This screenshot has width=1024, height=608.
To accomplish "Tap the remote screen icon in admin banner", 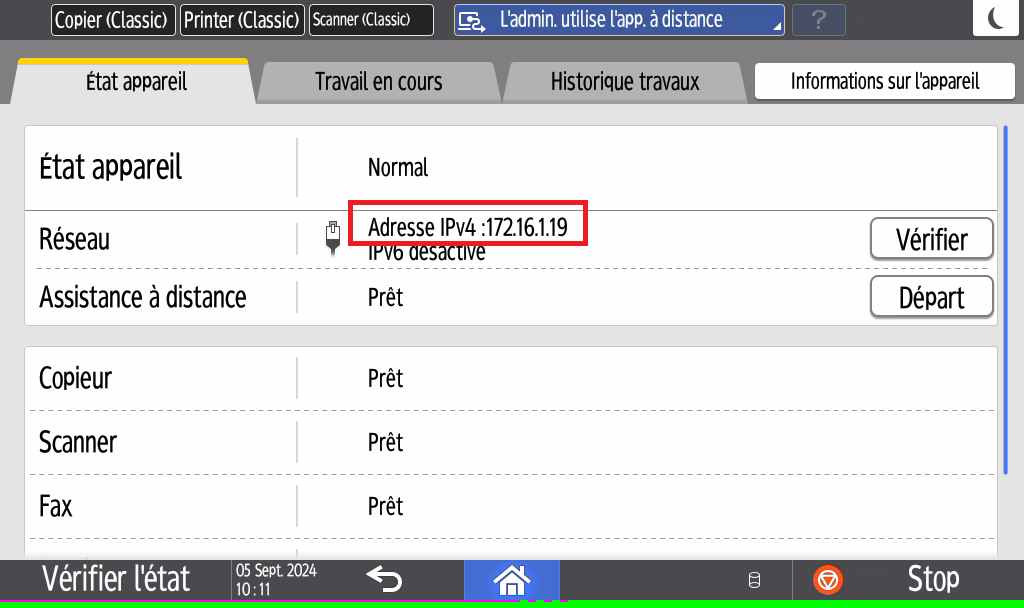I will pos(471,20).
